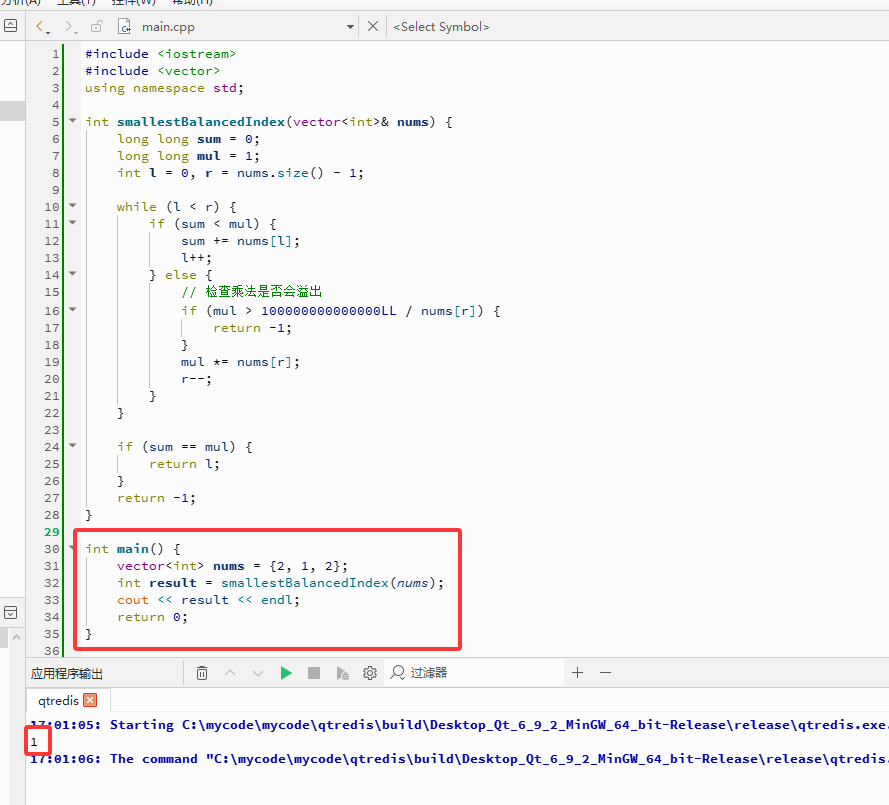Image resolution: width=889 pixels, height=805 pixels.
Task: Click the 'Starting C:\mycode' output line
Action: 459,724
